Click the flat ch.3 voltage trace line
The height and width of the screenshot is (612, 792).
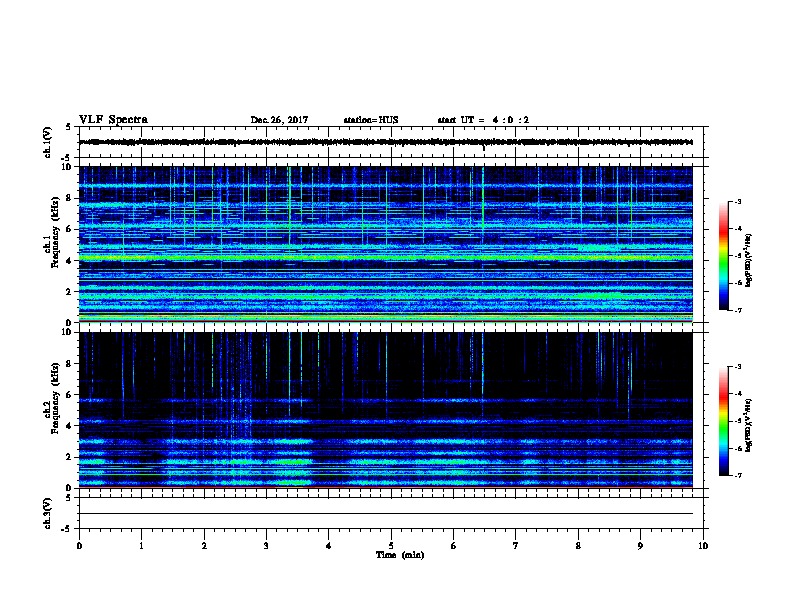pos(386,514)
